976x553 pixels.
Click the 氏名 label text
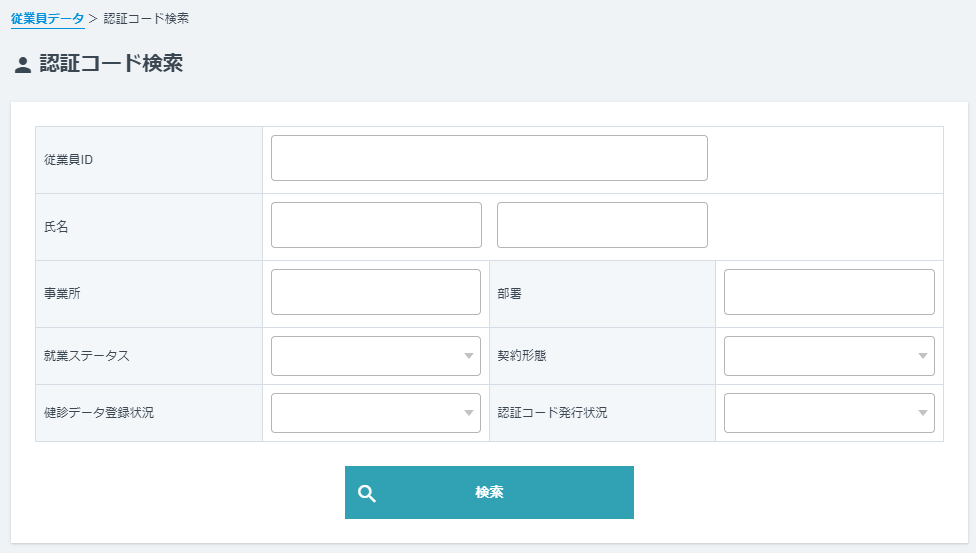pyautogui.click(x=56, y=227)
